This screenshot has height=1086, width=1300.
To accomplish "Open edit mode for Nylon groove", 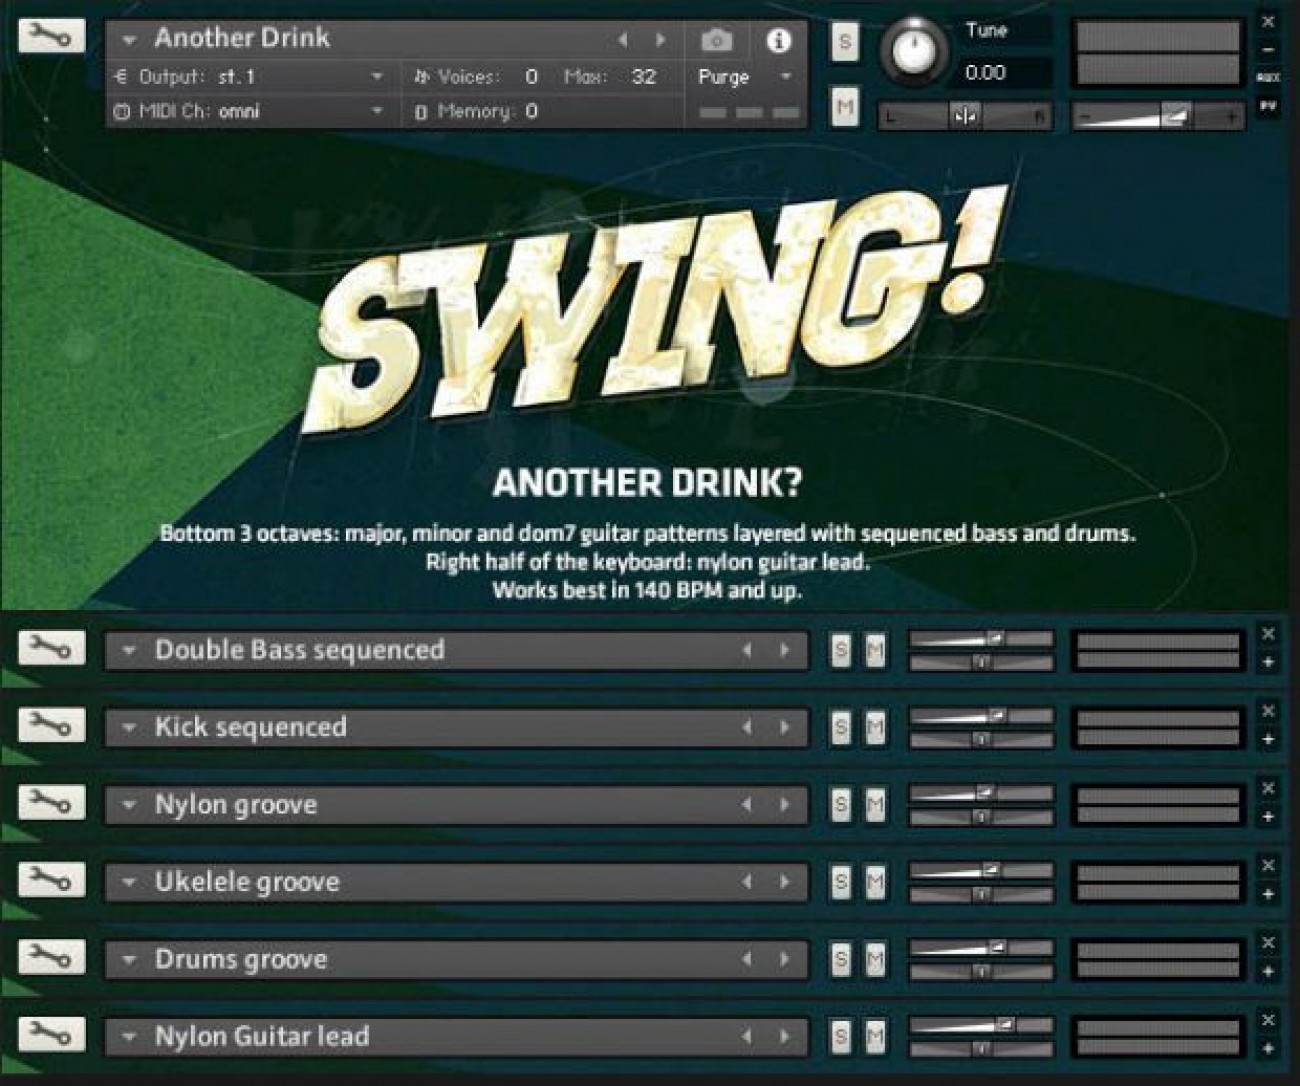I will click(x=52, y=803).
